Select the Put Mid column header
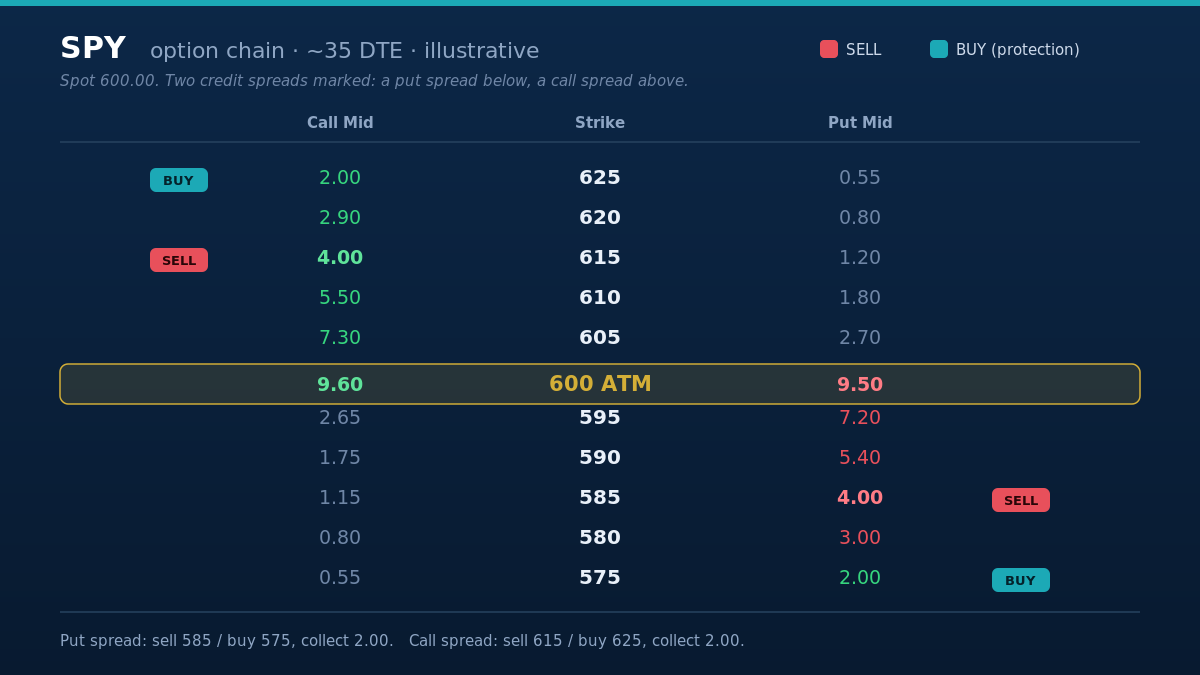The image size is (1200, 675). tap(860, 123)
